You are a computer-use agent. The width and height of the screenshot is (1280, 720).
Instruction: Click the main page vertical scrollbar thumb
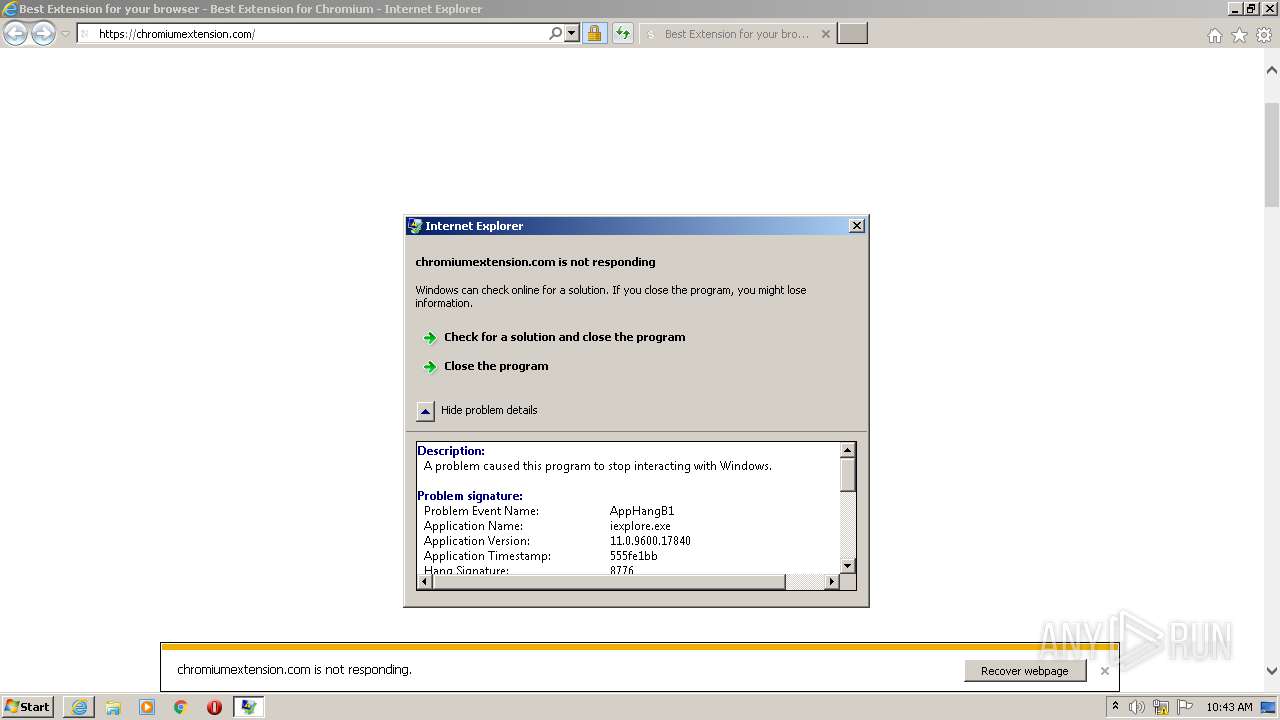pyautogui.click(x=1272, y=154)
